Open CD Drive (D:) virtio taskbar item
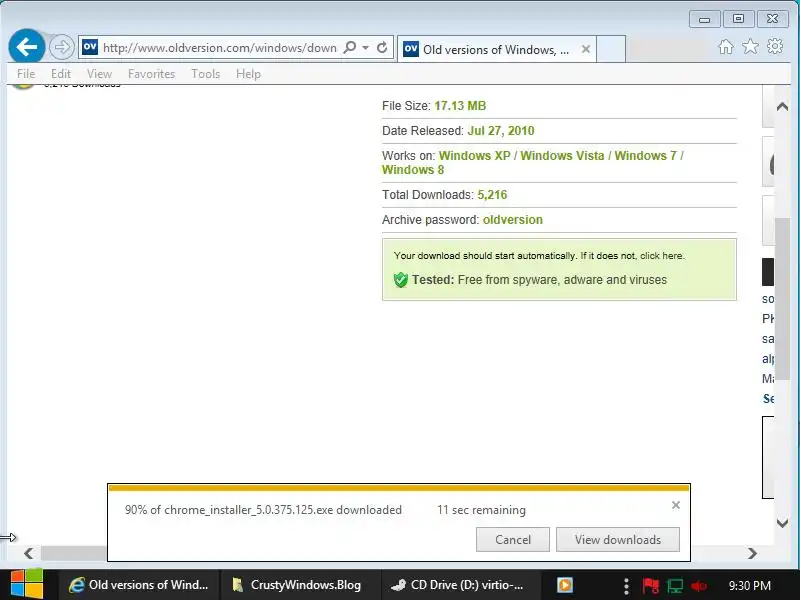The image size is (800, 600). (461, 585)
